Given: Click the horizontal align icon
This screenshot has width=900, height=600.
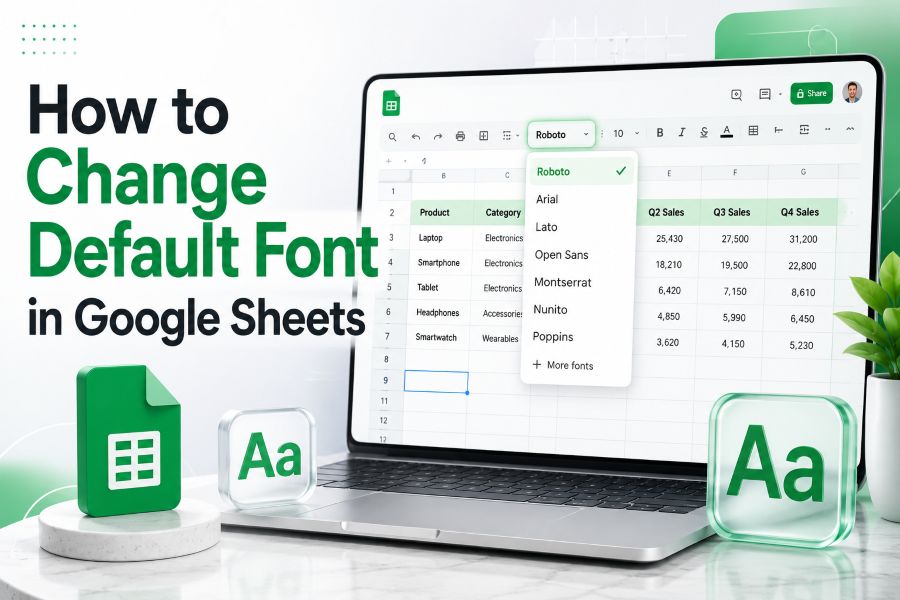Looking at the screenshot, I should [x=779, y=130].
